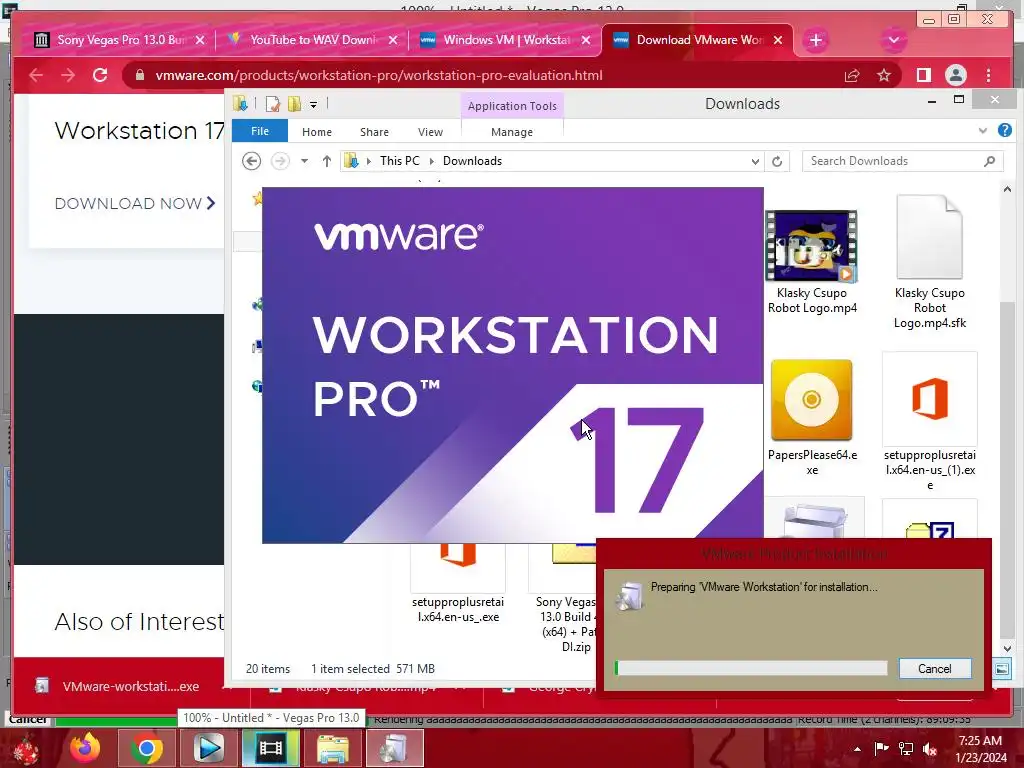Click Downloads in breadcrumb path
The image size is (1024, 768).
[x=472, y=161]
